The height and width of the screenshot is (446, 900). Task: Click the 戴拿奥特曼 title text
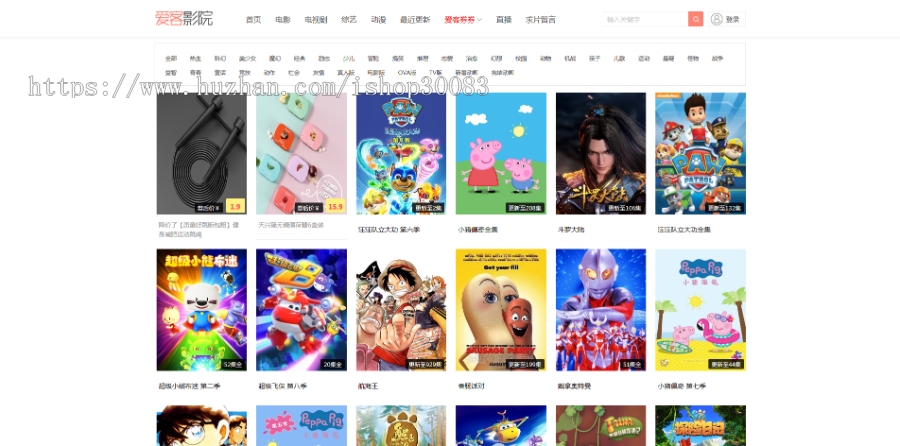[574, 386]
